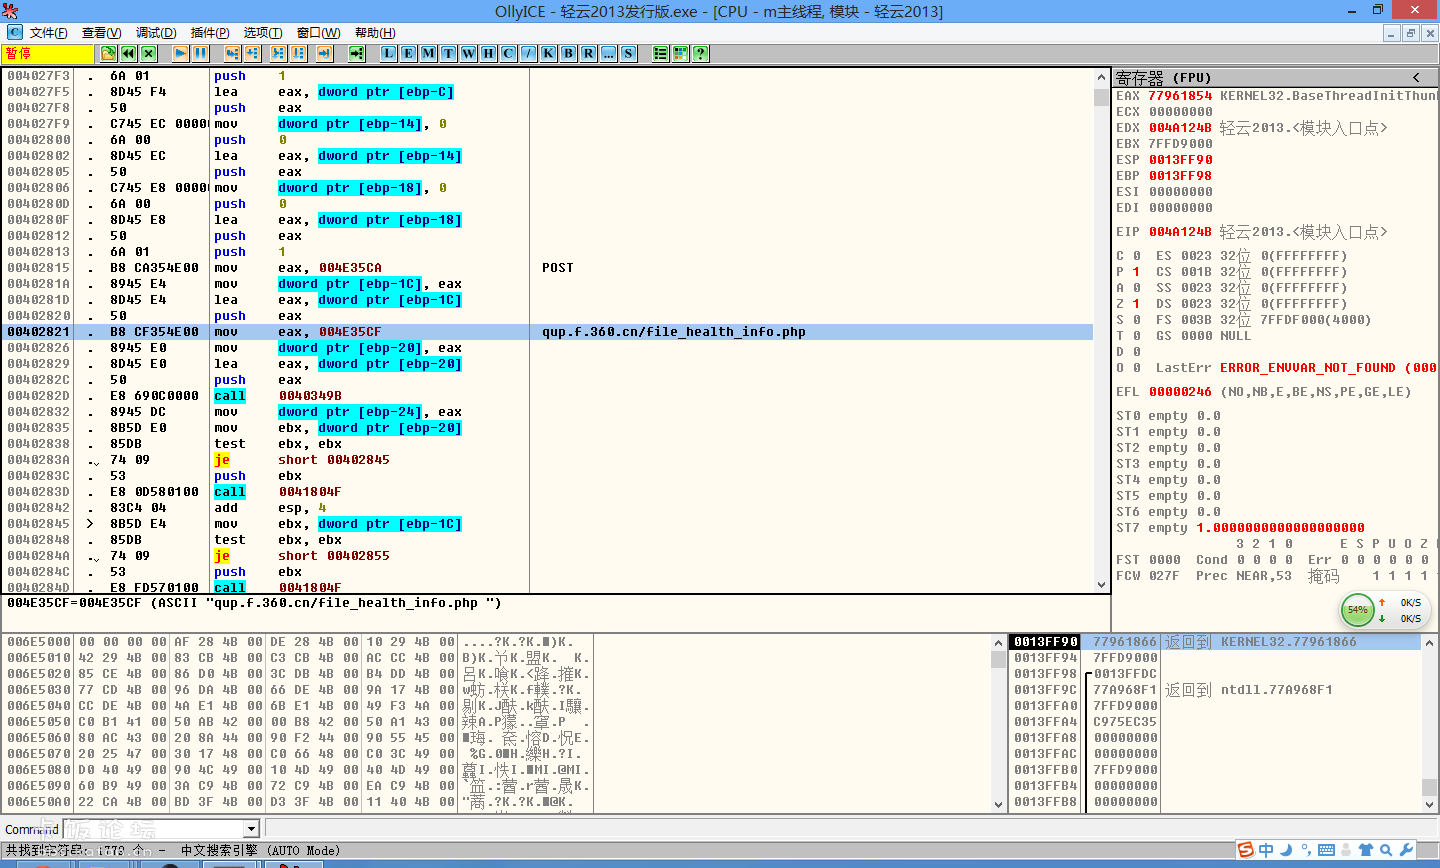Open Breakpoints window with B button
Viewport: 1440px width, 868px height.
(568, 53)
